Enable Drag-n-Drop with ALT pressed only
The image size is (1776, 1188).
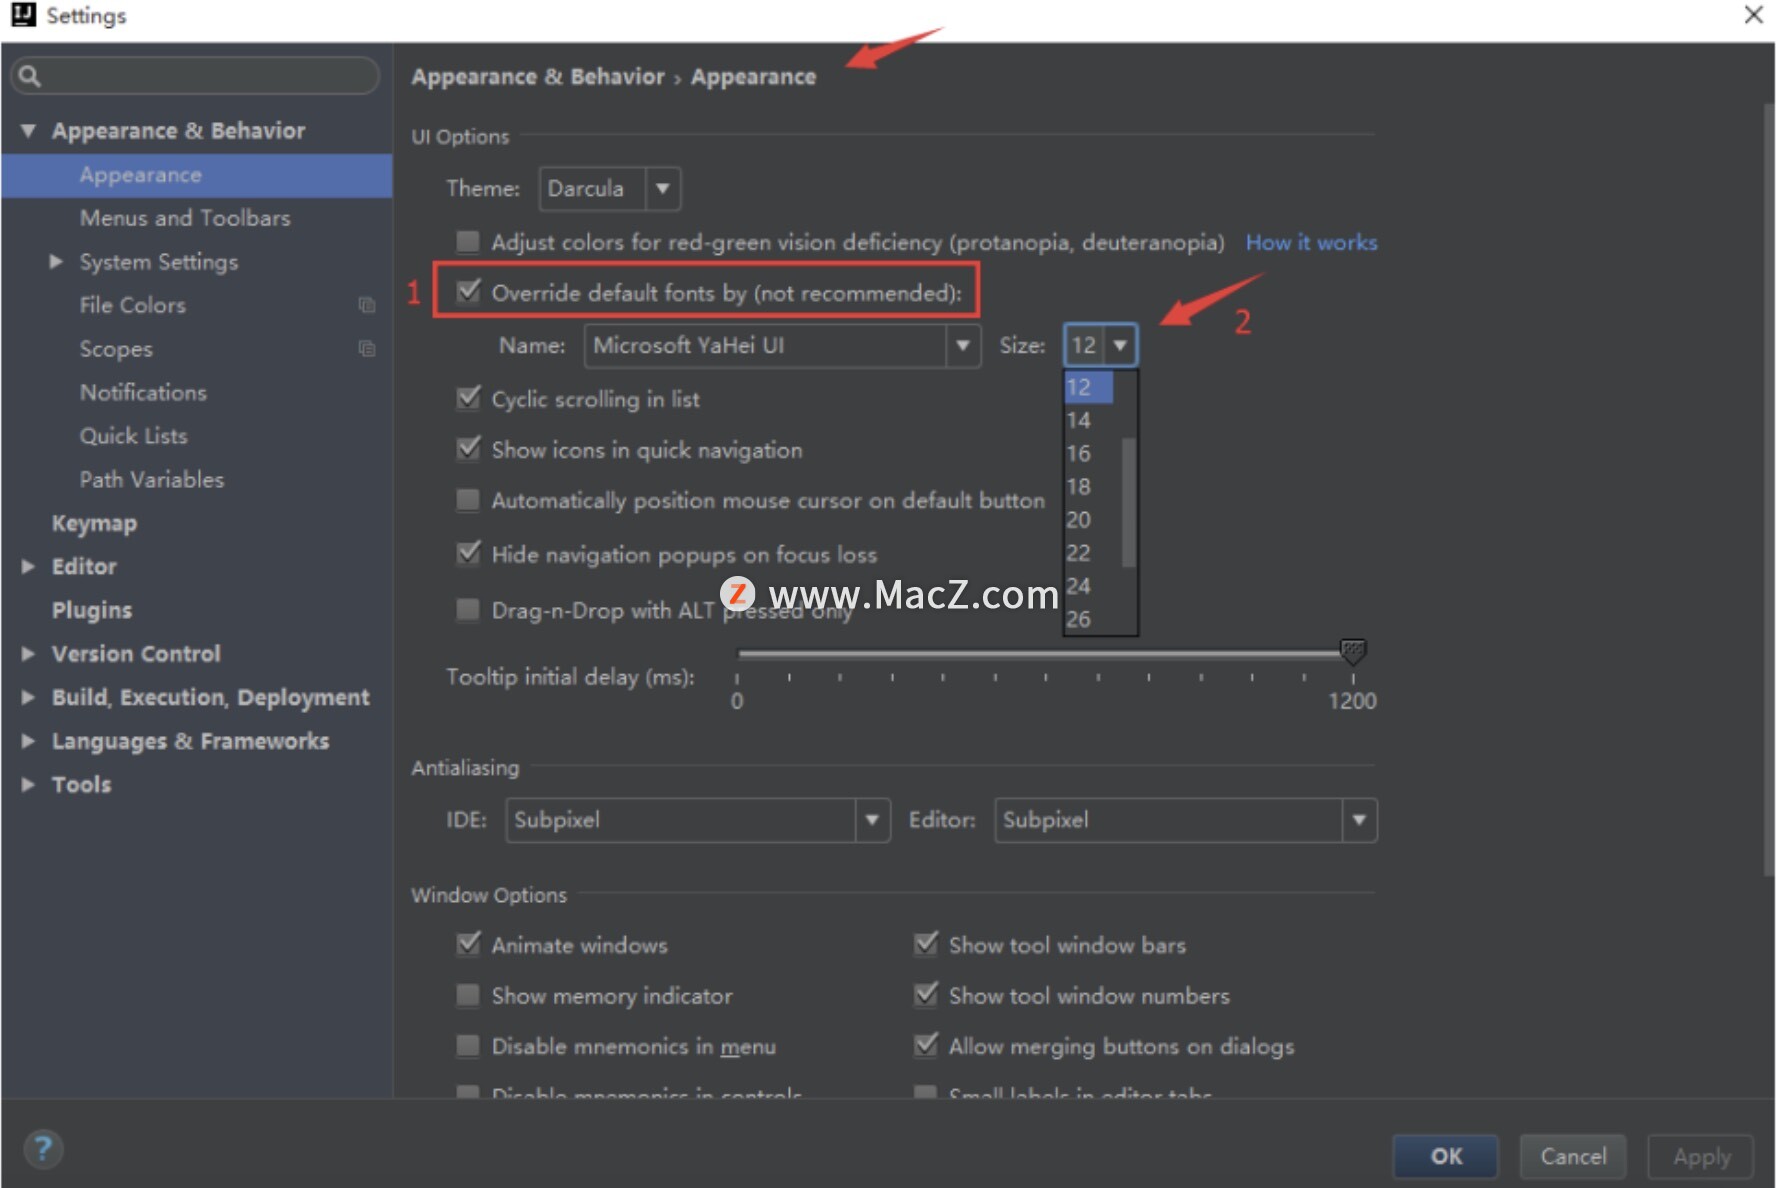tap(467, 610)
